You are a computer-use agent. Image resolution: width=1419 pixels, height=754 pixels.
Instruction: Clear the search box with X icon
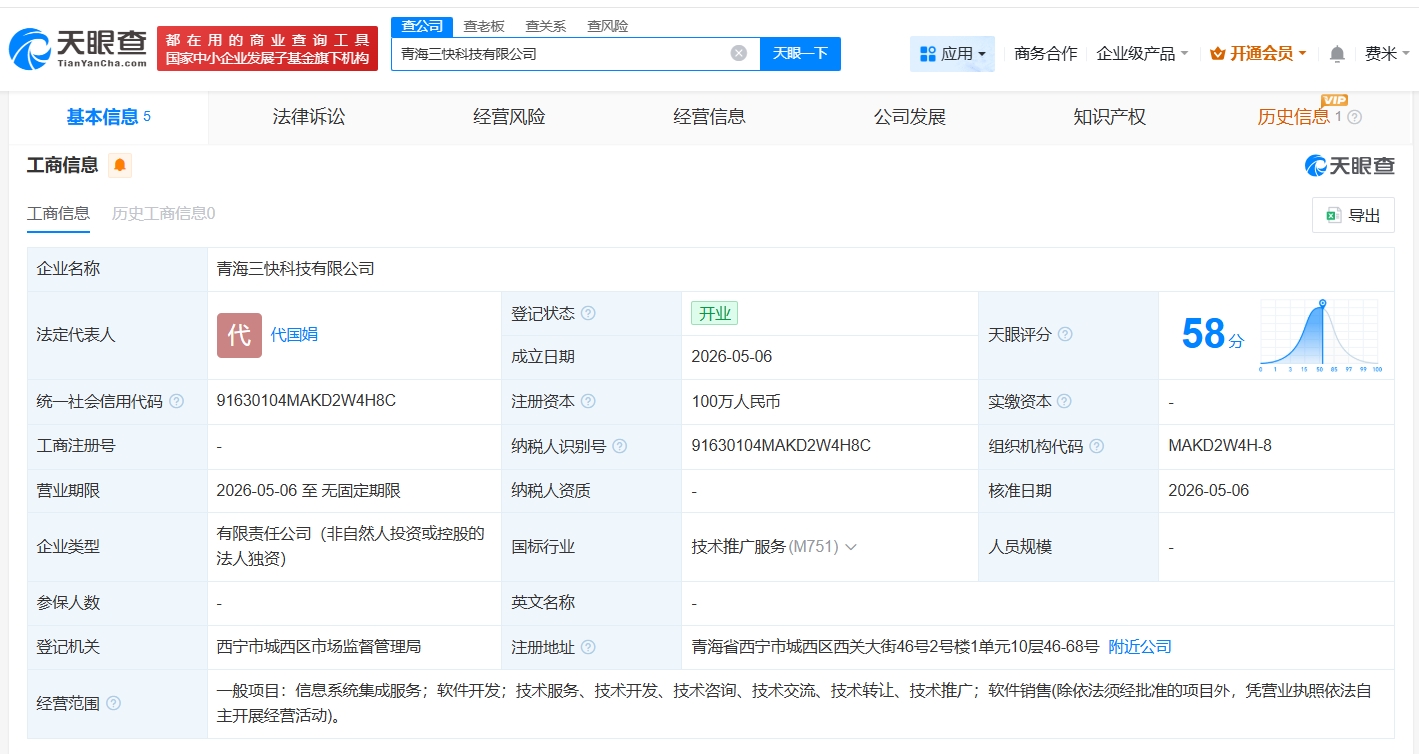point(738,53)
